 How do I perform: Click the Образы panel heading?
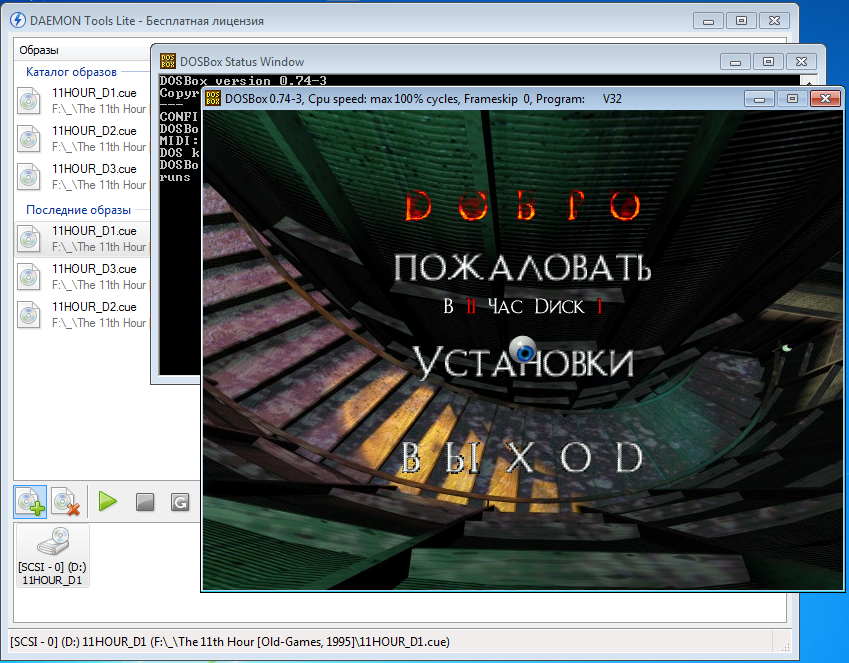[38, 50]
